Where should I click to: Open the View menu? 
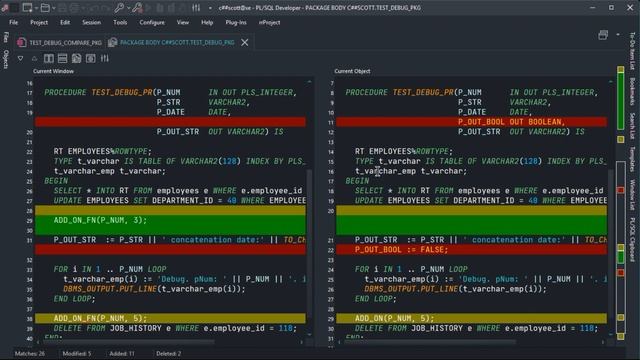(x=182, y=22)
